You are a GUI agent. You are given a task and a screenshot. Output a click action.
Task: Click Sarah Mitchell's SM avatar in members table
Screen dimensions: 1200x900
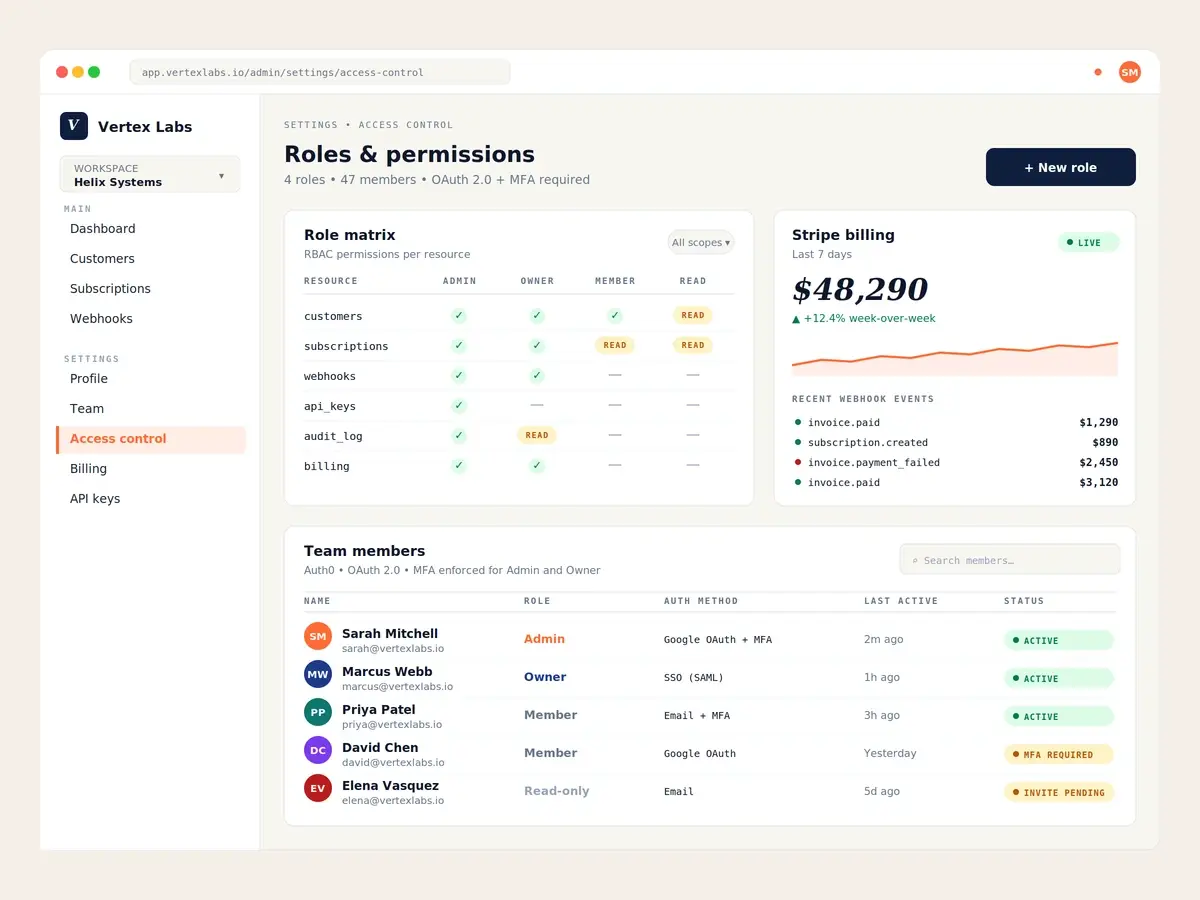tap(318, 636)
